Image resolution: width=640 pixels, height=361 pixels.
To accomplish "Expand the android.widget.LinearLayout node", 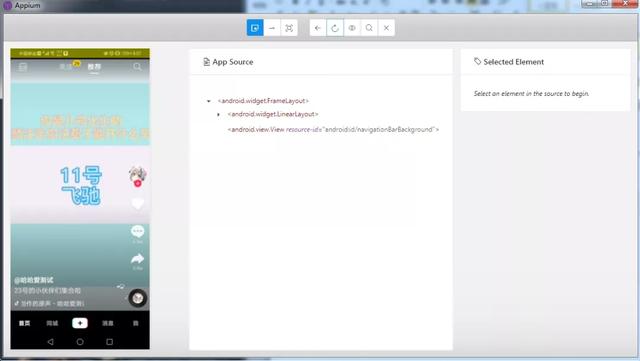I will coord(219,114).
